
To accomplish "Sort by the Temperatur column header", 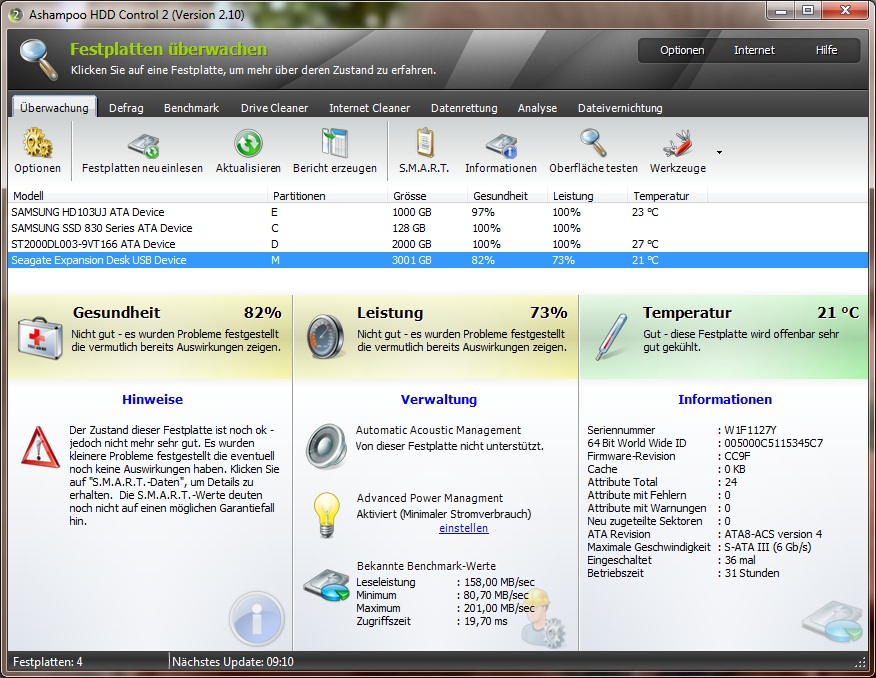I will coord(668,196).
